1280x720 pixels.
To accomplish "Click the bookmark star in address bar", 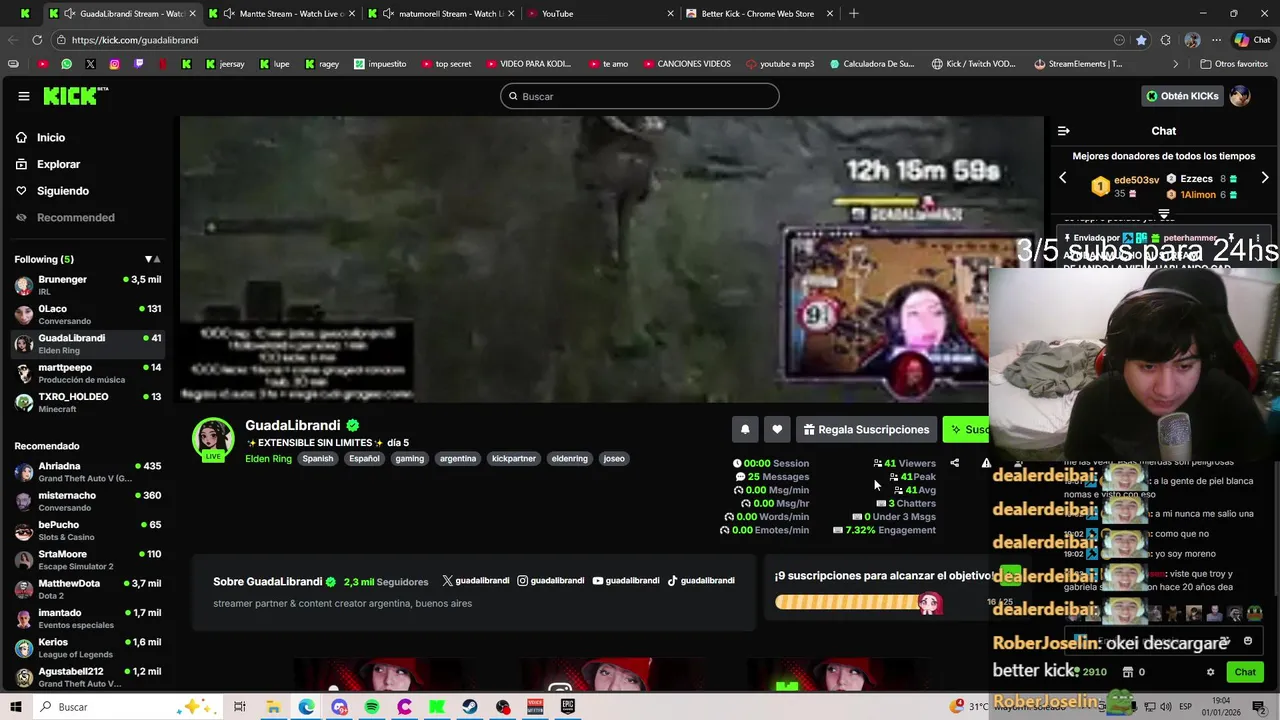I will click(x=1141, y=40).
